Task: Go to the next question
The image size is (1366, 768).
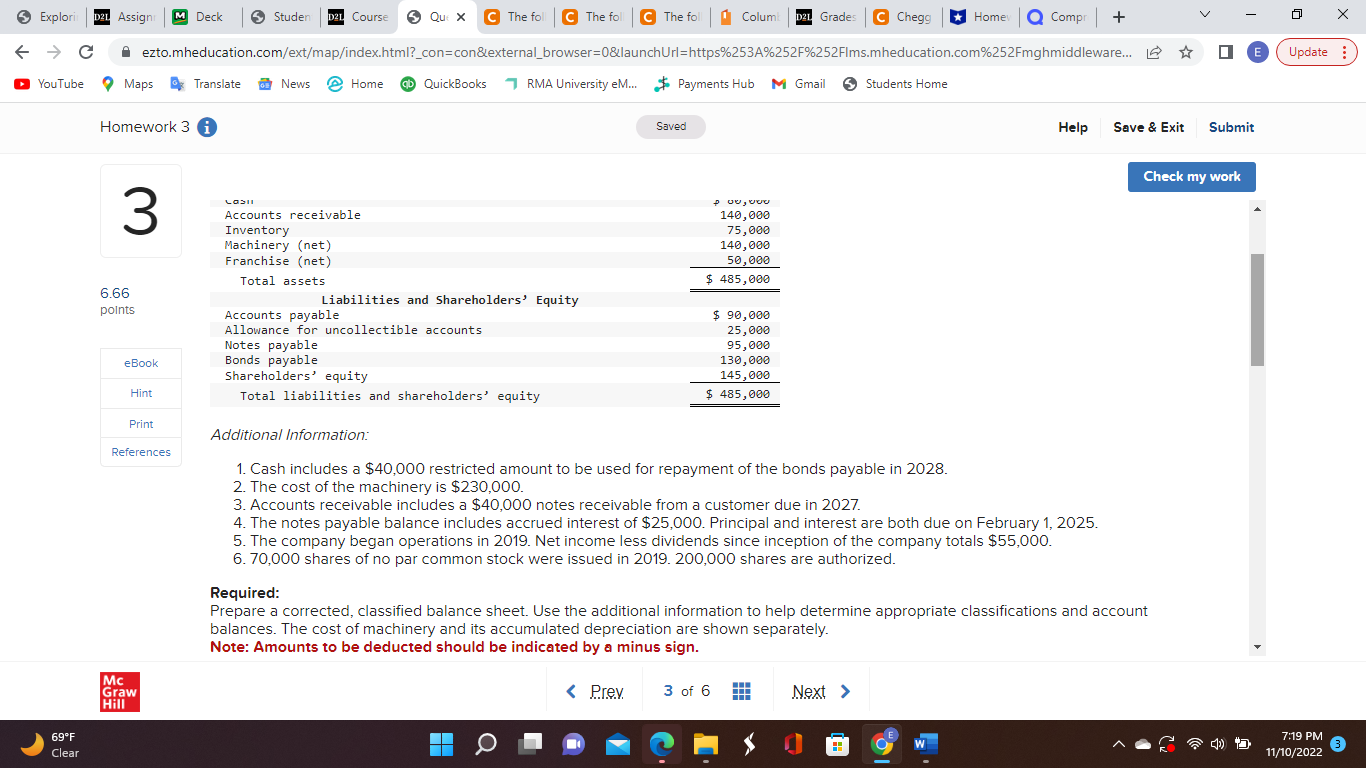Action: [x=820, y=692]
